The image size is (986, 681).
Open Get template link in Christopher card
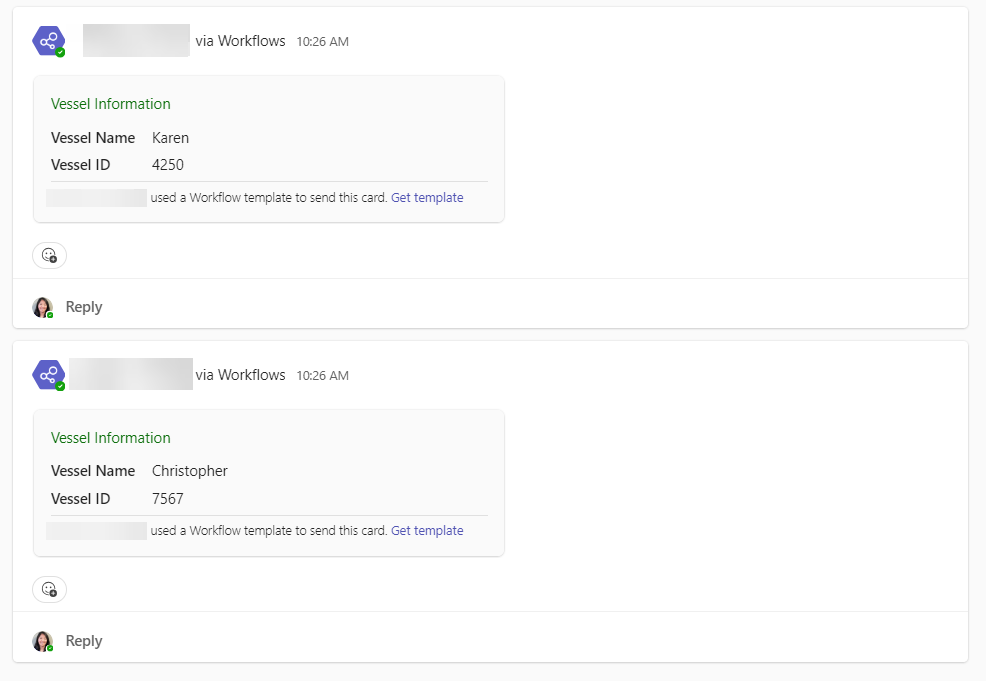click(427, 531)
